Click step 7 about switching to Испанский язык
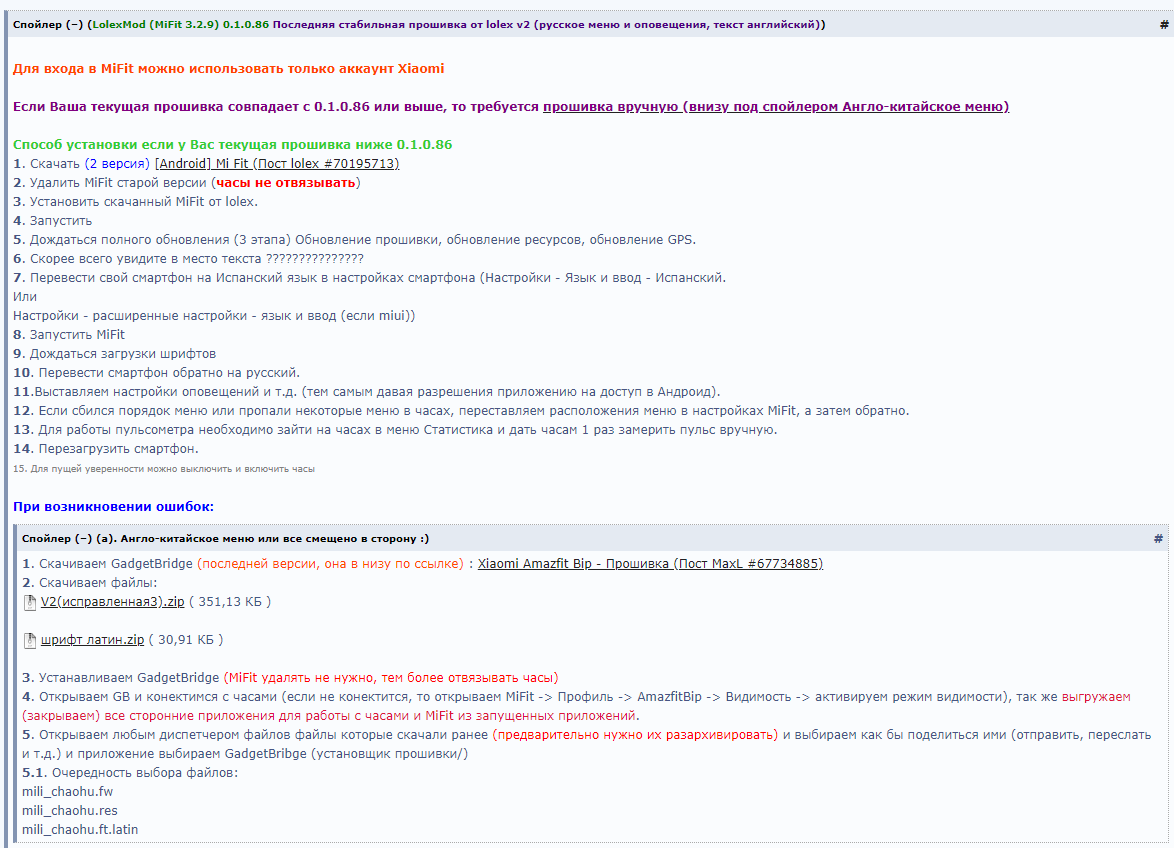 (369, 278)
